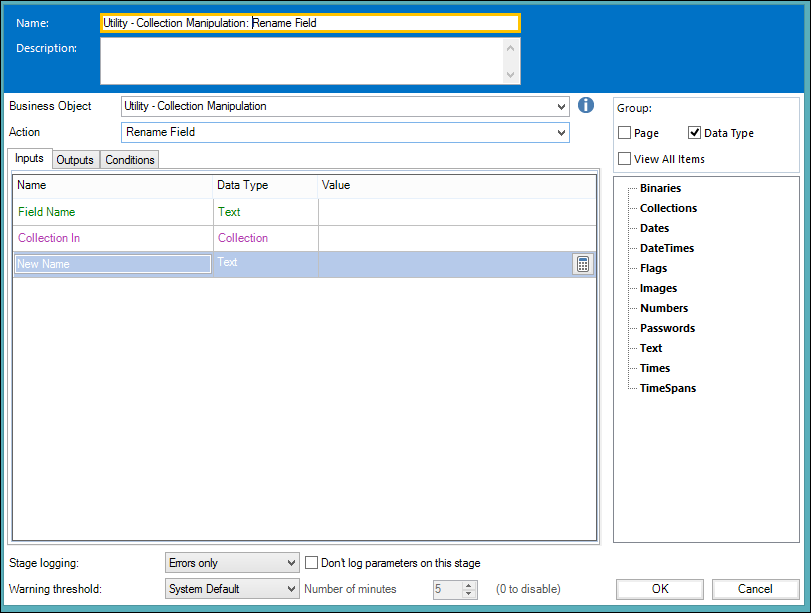
Task: Select the Text node in the tree
Action: point(651,348)
